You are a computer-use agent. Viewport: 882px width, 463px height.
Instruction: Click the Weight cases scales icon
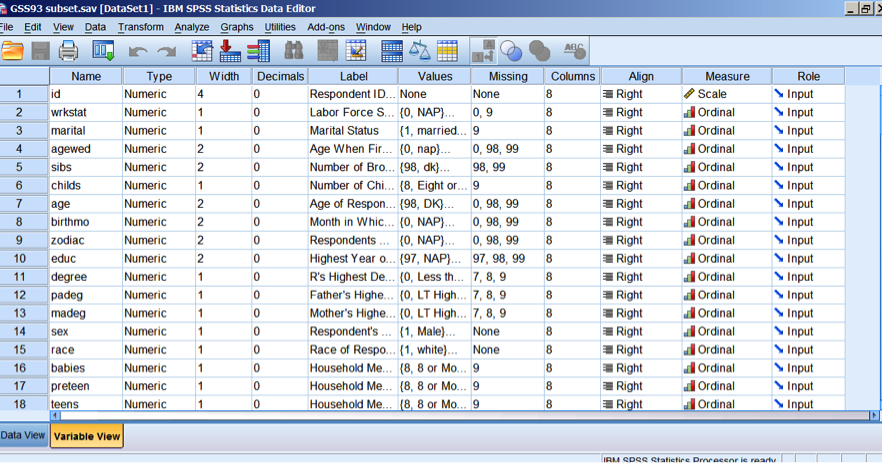420,51
